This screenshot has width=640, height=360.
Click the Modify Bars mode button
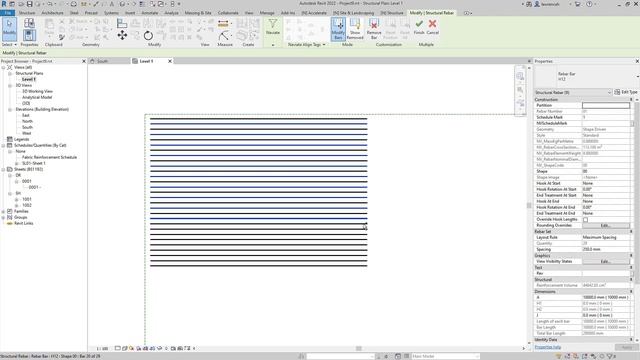point(338,29)
